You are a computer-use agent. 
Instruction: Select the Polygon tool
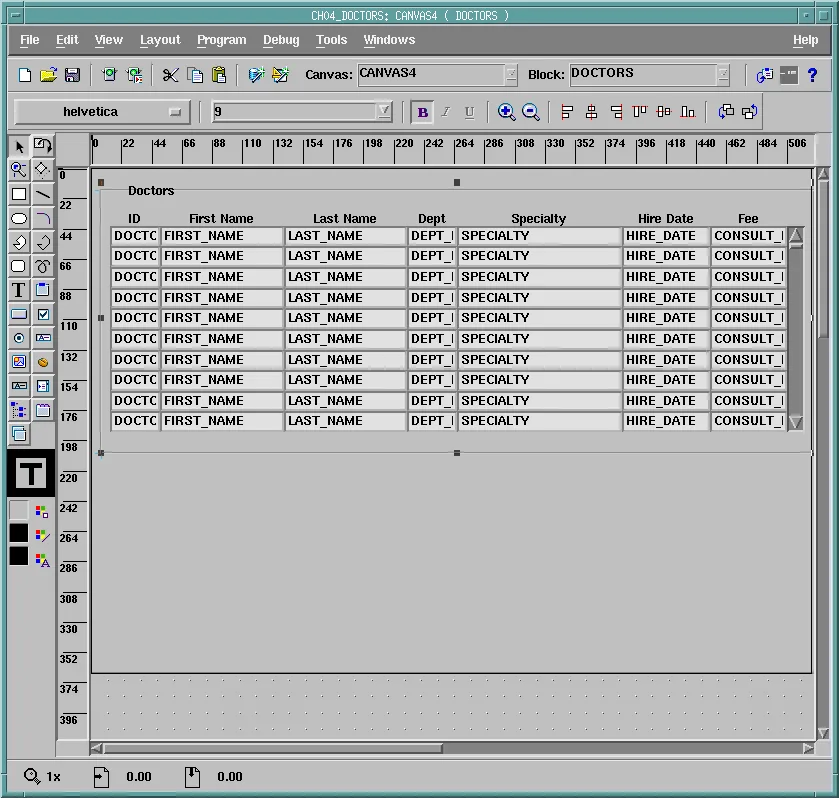(19, 242)
